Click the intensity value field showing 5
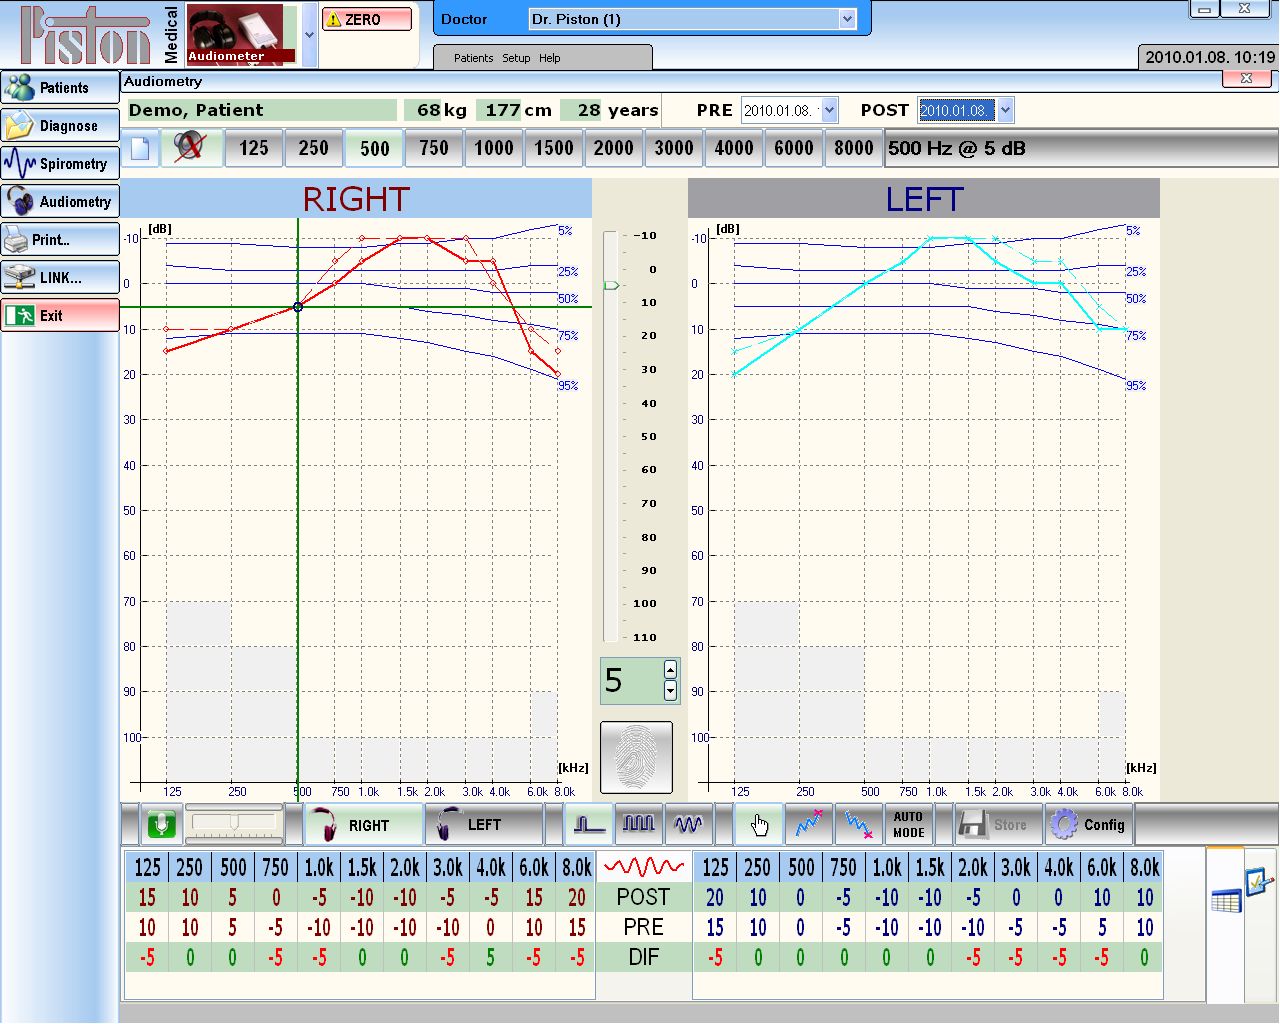Image resolution: width=1280 pixels, height=1024 pixels. coord(630,681)
